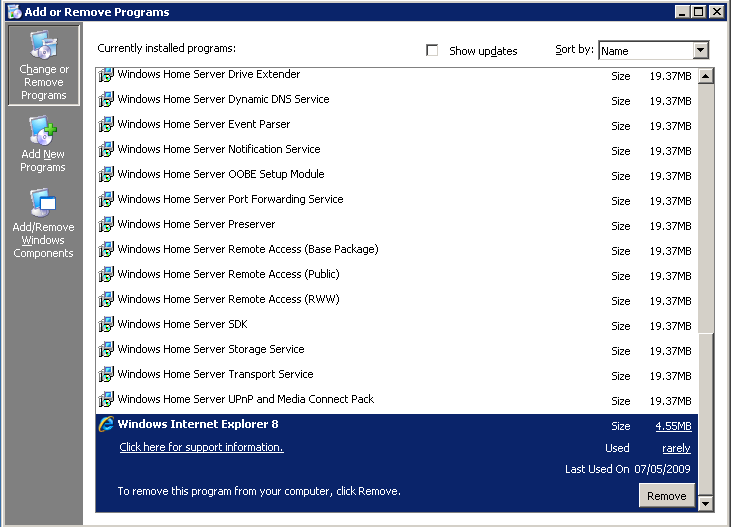This screenshot has height=527, width=731.
Task: Select Windows Home Server Remote Access (Base Package)
Action: (x=397, y=250)
